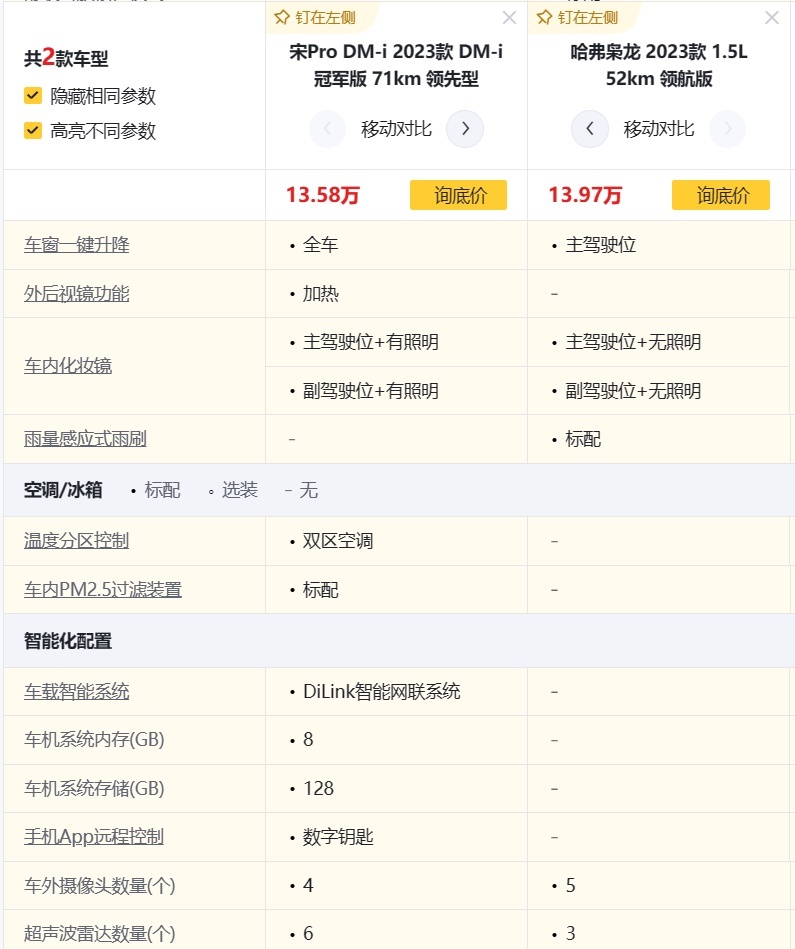Image resolution: width=795 pixels, height=949 pixels.
Task: Move 宋Pro DM-i column left arrow
Action: coord(327,128)
